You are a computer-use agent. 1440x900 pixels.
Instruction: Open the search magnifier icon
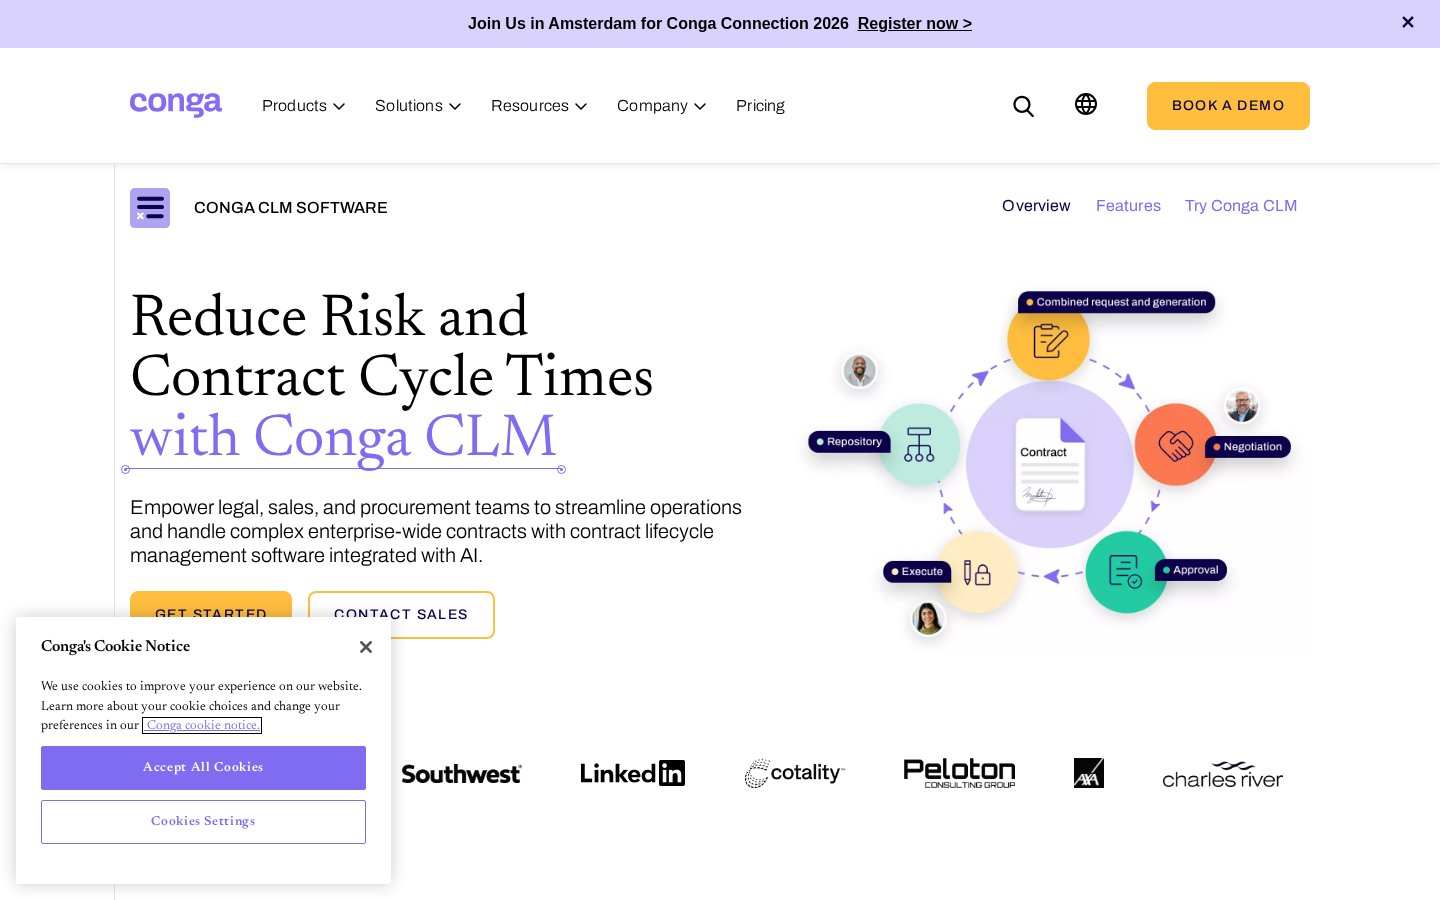pos(1023,106)
